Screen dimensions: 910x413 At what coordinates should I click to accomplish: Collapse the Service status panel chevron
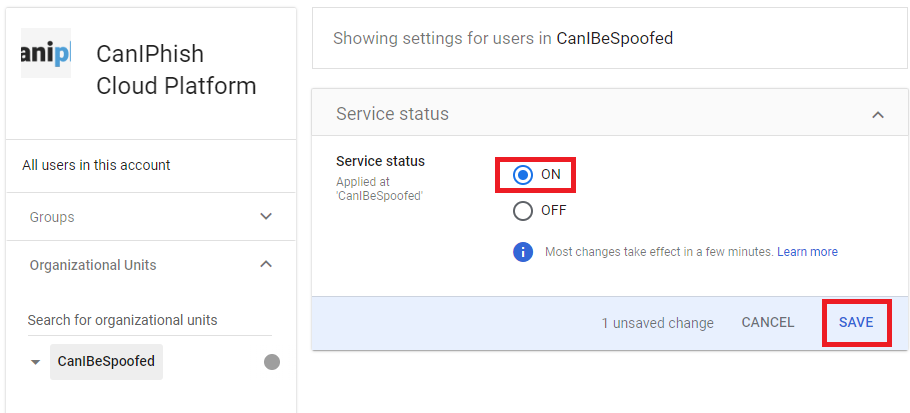tap(878, 114)
